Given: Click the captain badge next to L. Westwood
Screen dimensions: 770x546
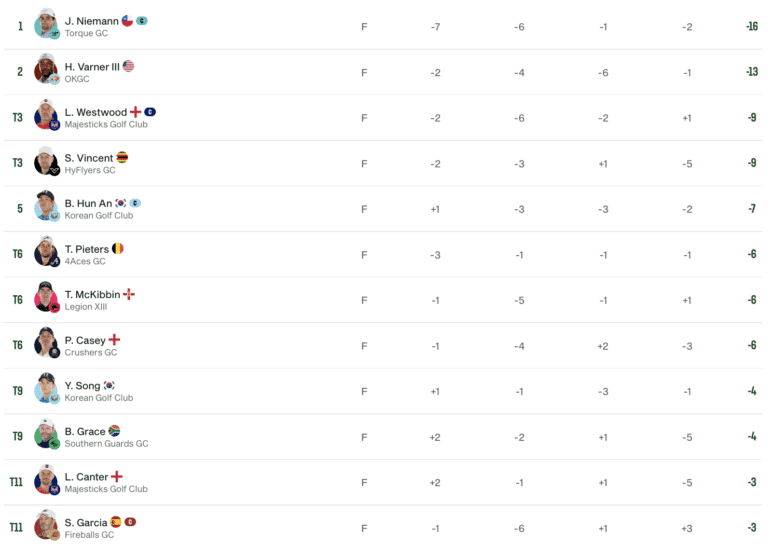Looking at the screenshot, I should (x=150, y=112).
